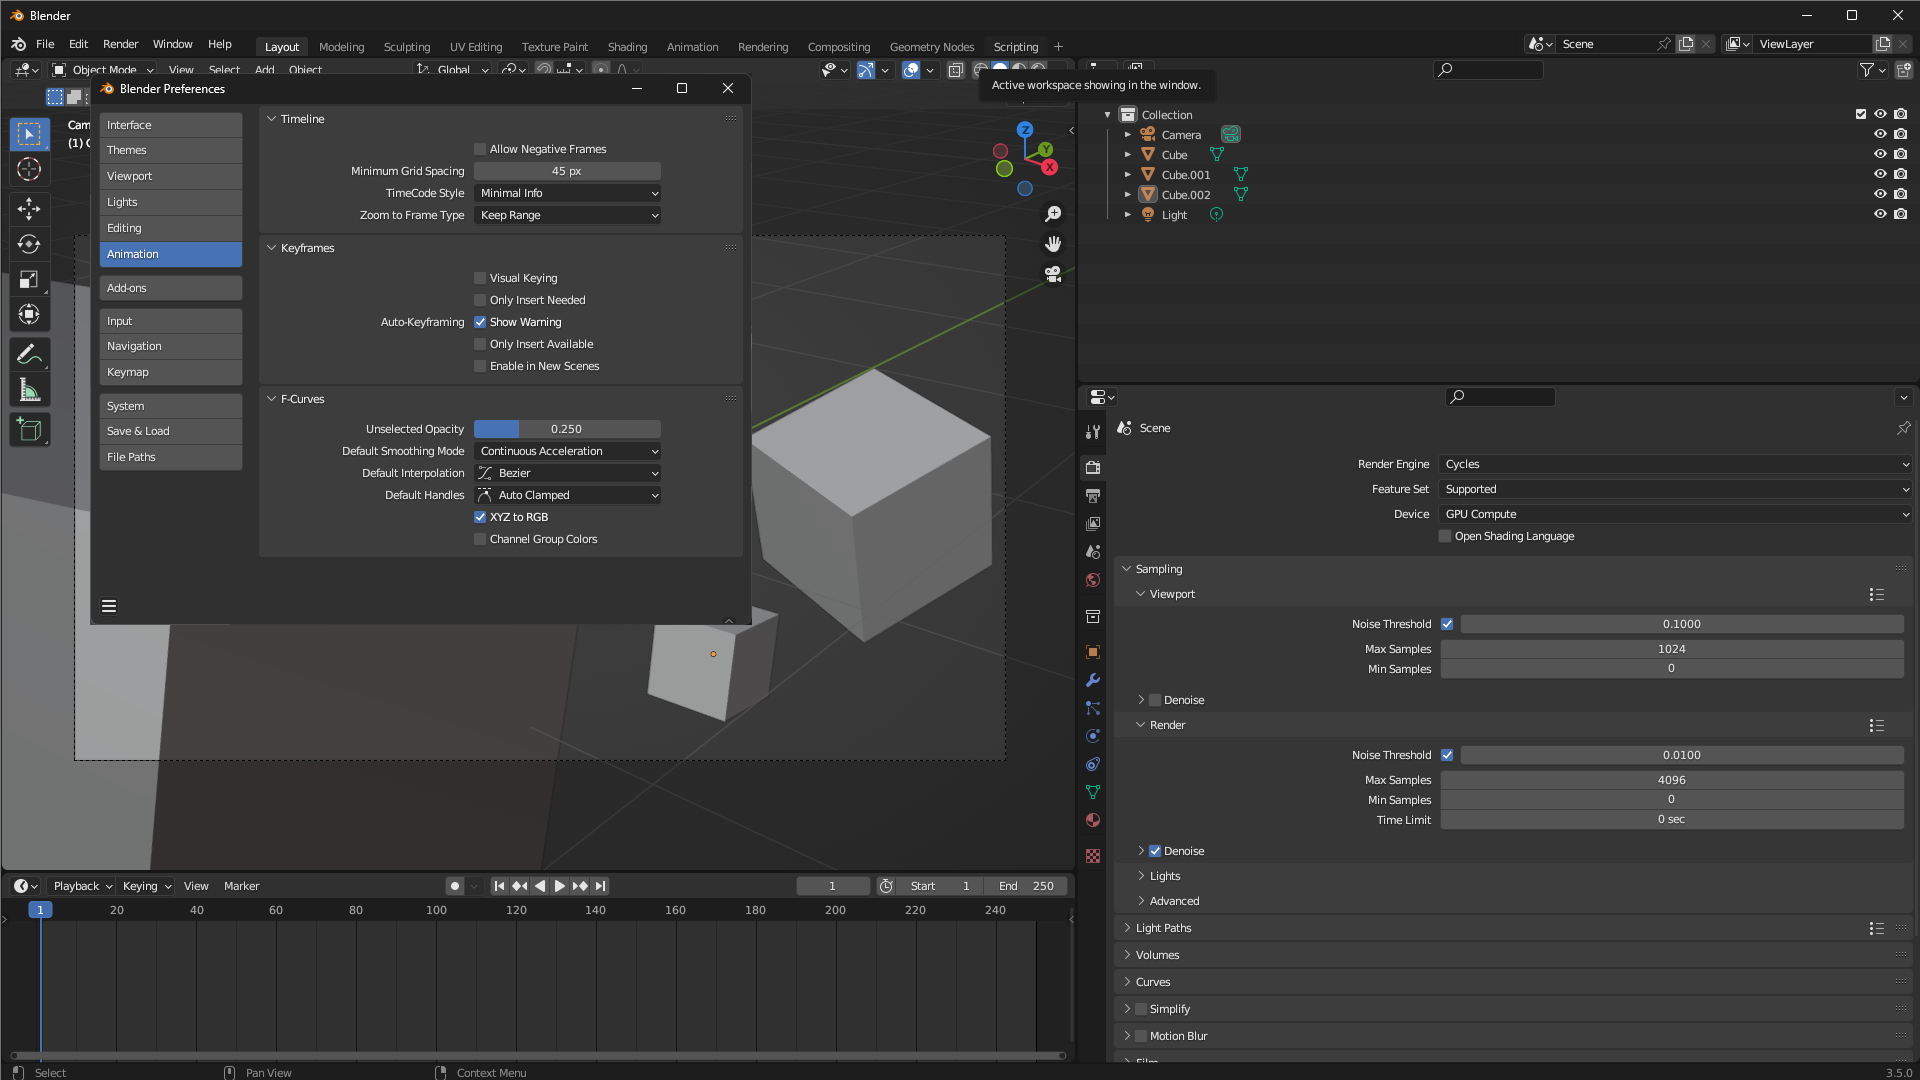Adjust the Unselected Opacity slider
Screen dimensions: 1920x1080
[567, 428]
